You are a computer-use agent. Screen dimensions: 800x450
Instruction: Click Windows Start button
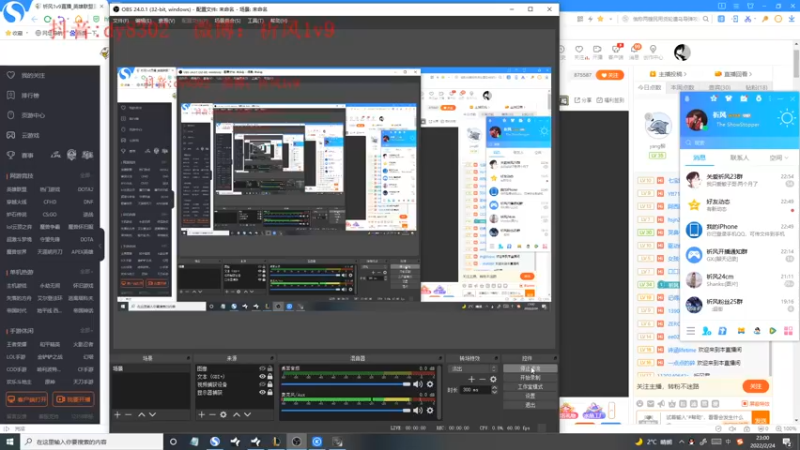[10, 442]
